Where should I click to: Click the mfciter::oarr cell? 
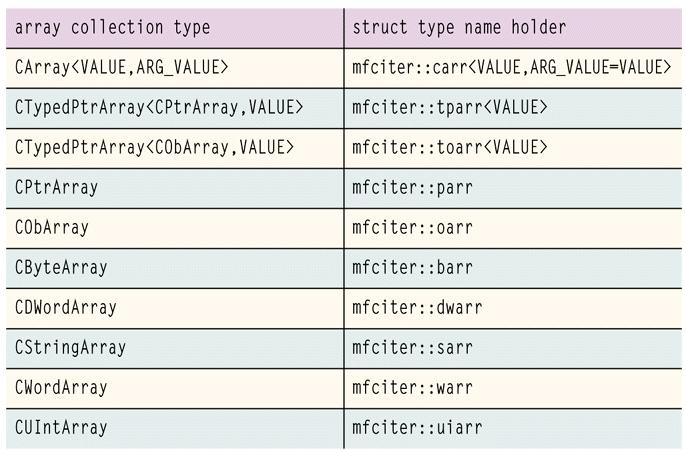(412, 227)
